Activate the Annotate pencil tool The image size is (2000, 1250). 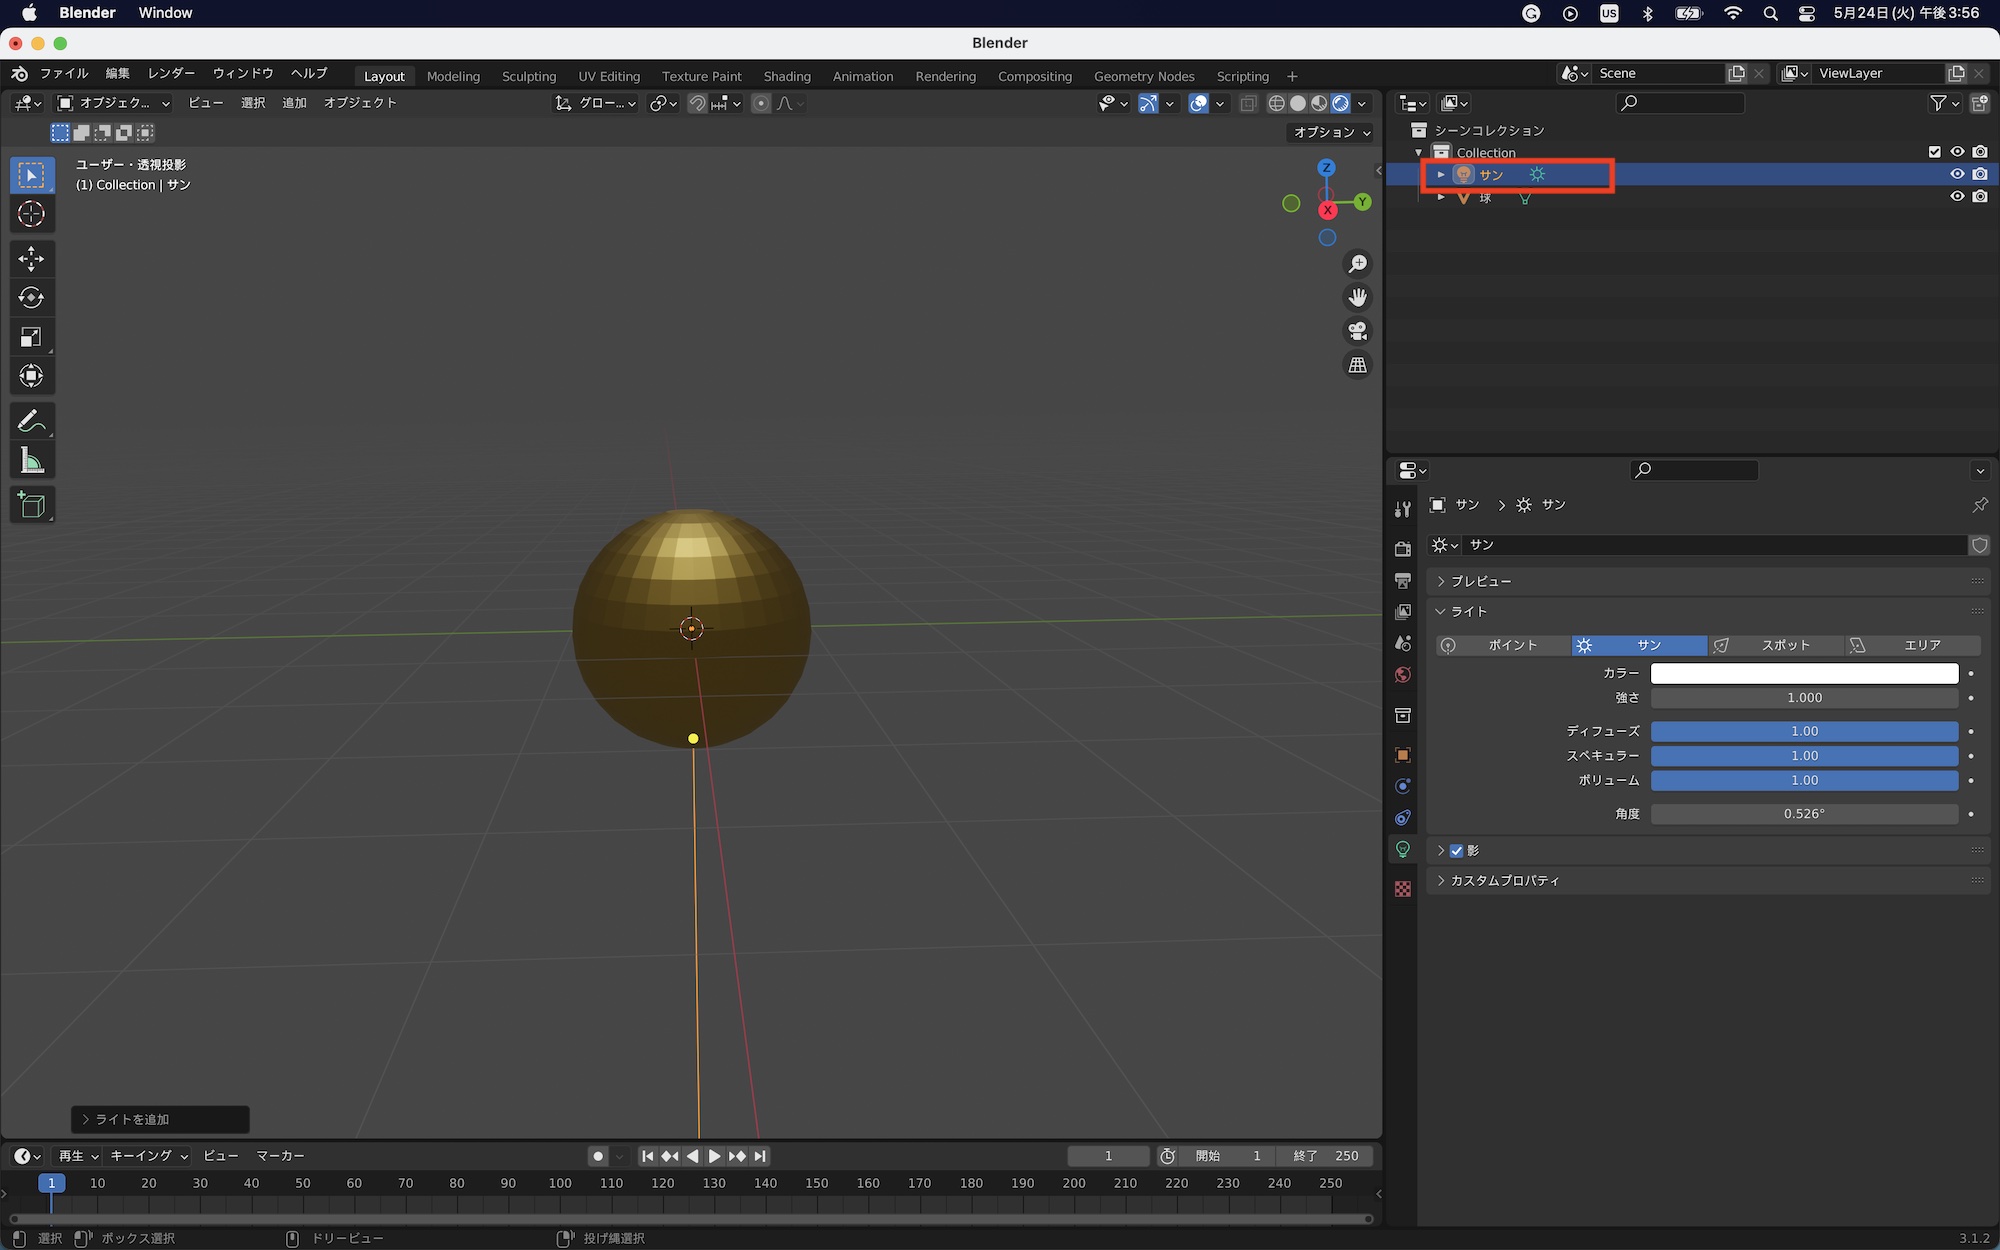pyautogui.click(x=31, y=421)
